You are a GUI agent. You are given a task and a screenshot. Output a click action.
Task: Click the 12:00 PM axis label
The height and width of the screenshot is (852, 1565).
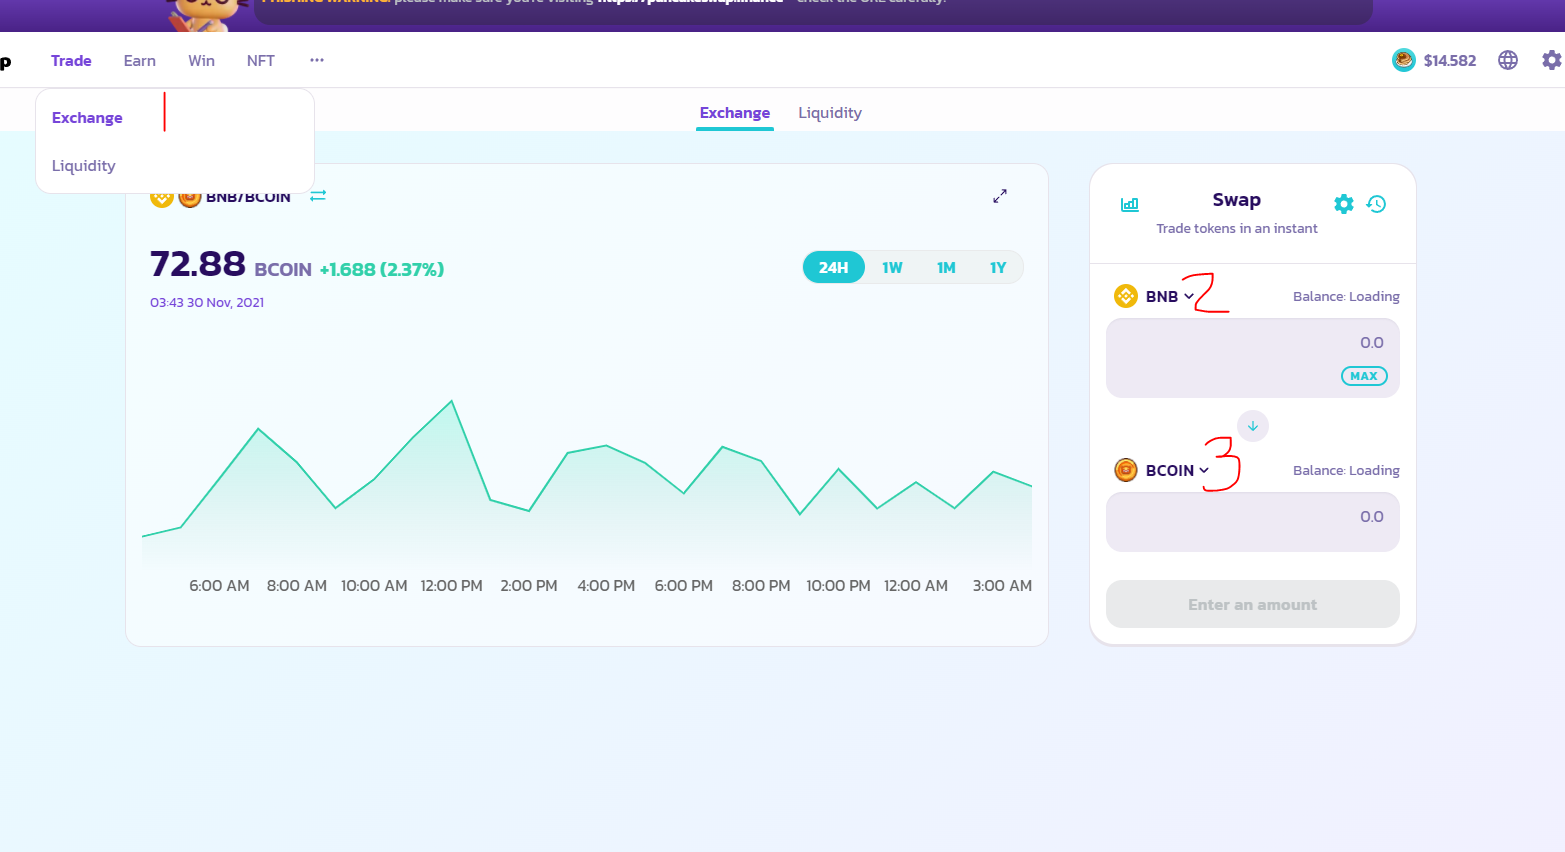[452, 586]
